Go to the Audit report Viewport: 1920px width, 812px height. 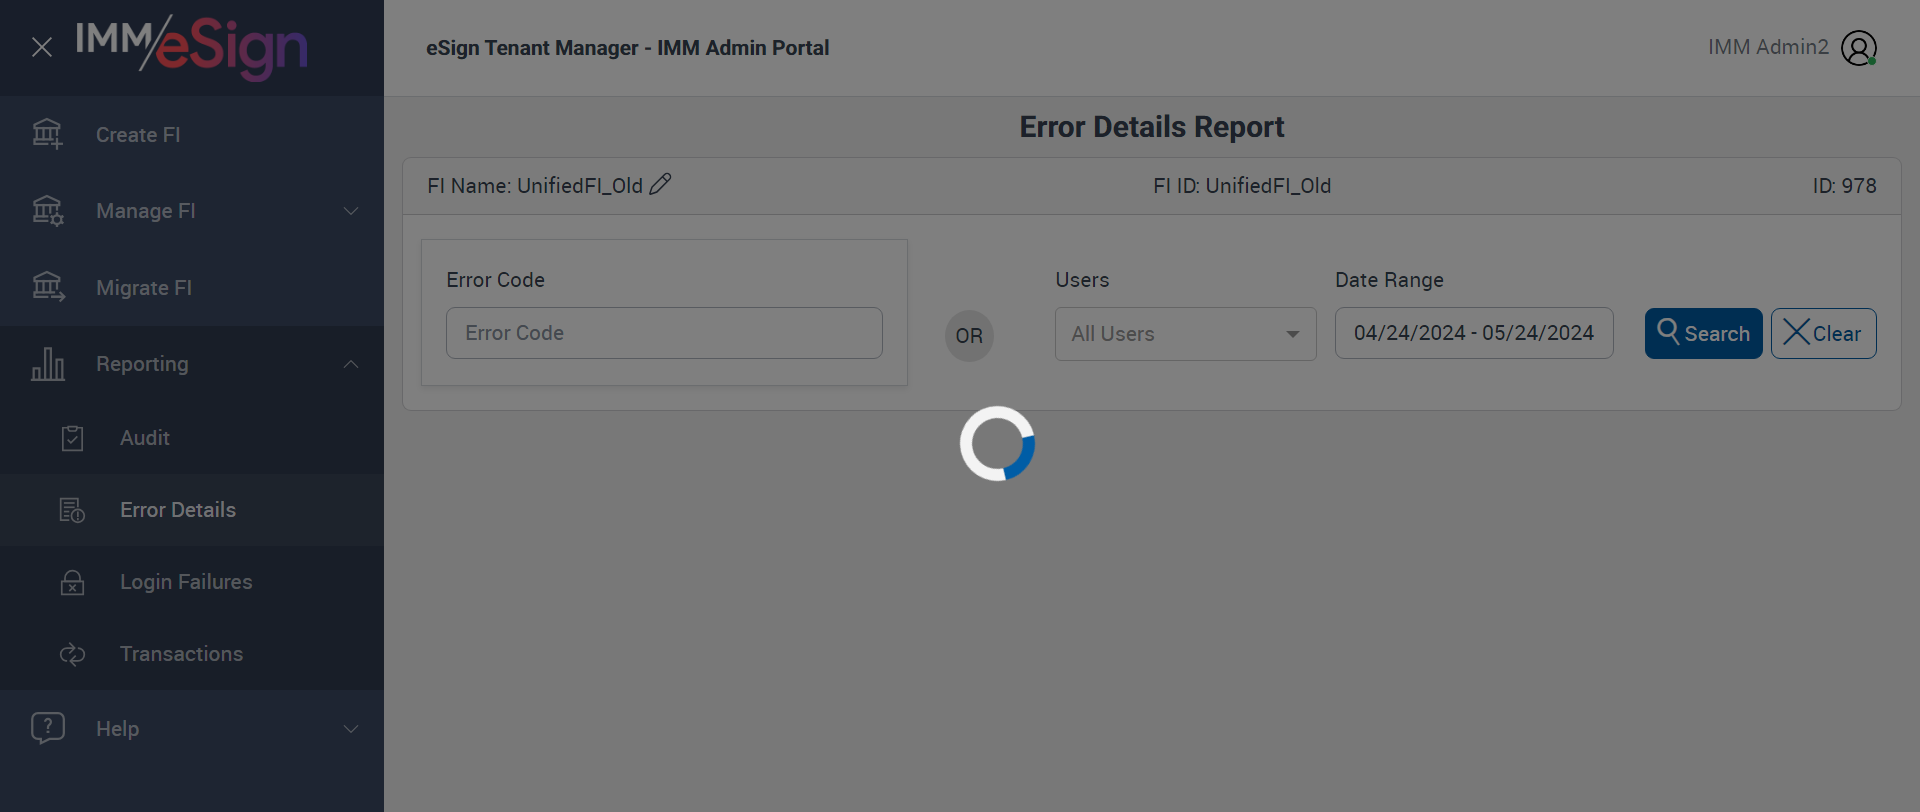pyautogui.click(x=192, y=438)
